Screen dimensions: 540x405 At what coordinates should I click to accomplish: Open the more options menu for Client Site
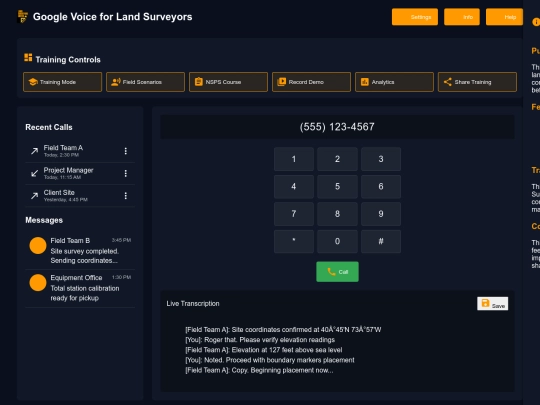tap(126, 196)
